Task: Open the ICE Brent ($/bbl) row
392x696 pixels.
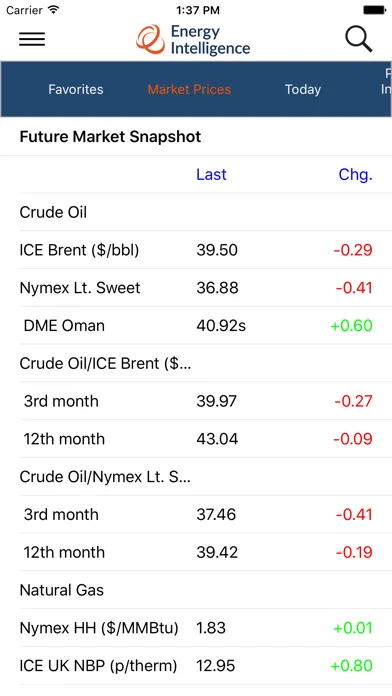Action: click(196, 250)
